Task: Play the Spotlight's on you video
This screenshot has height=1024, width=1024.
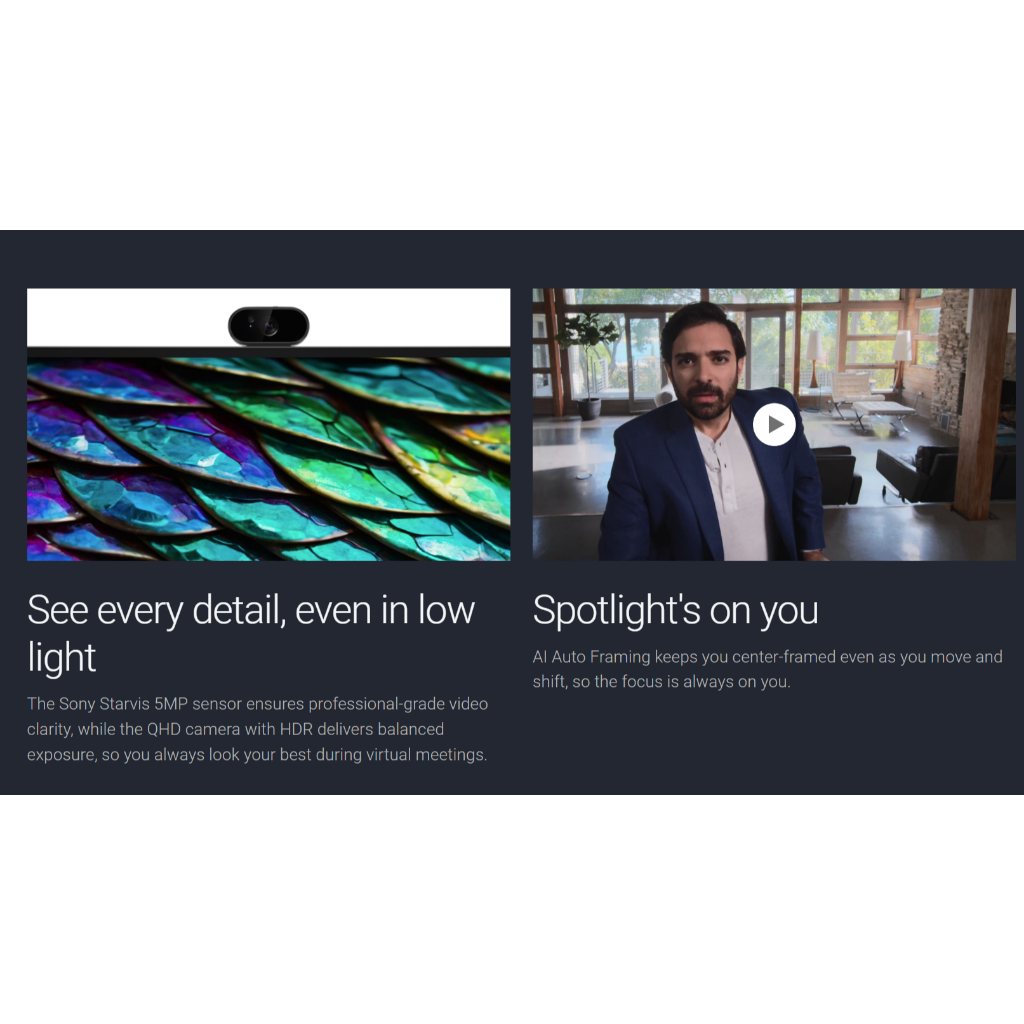Action: [774, 424]
